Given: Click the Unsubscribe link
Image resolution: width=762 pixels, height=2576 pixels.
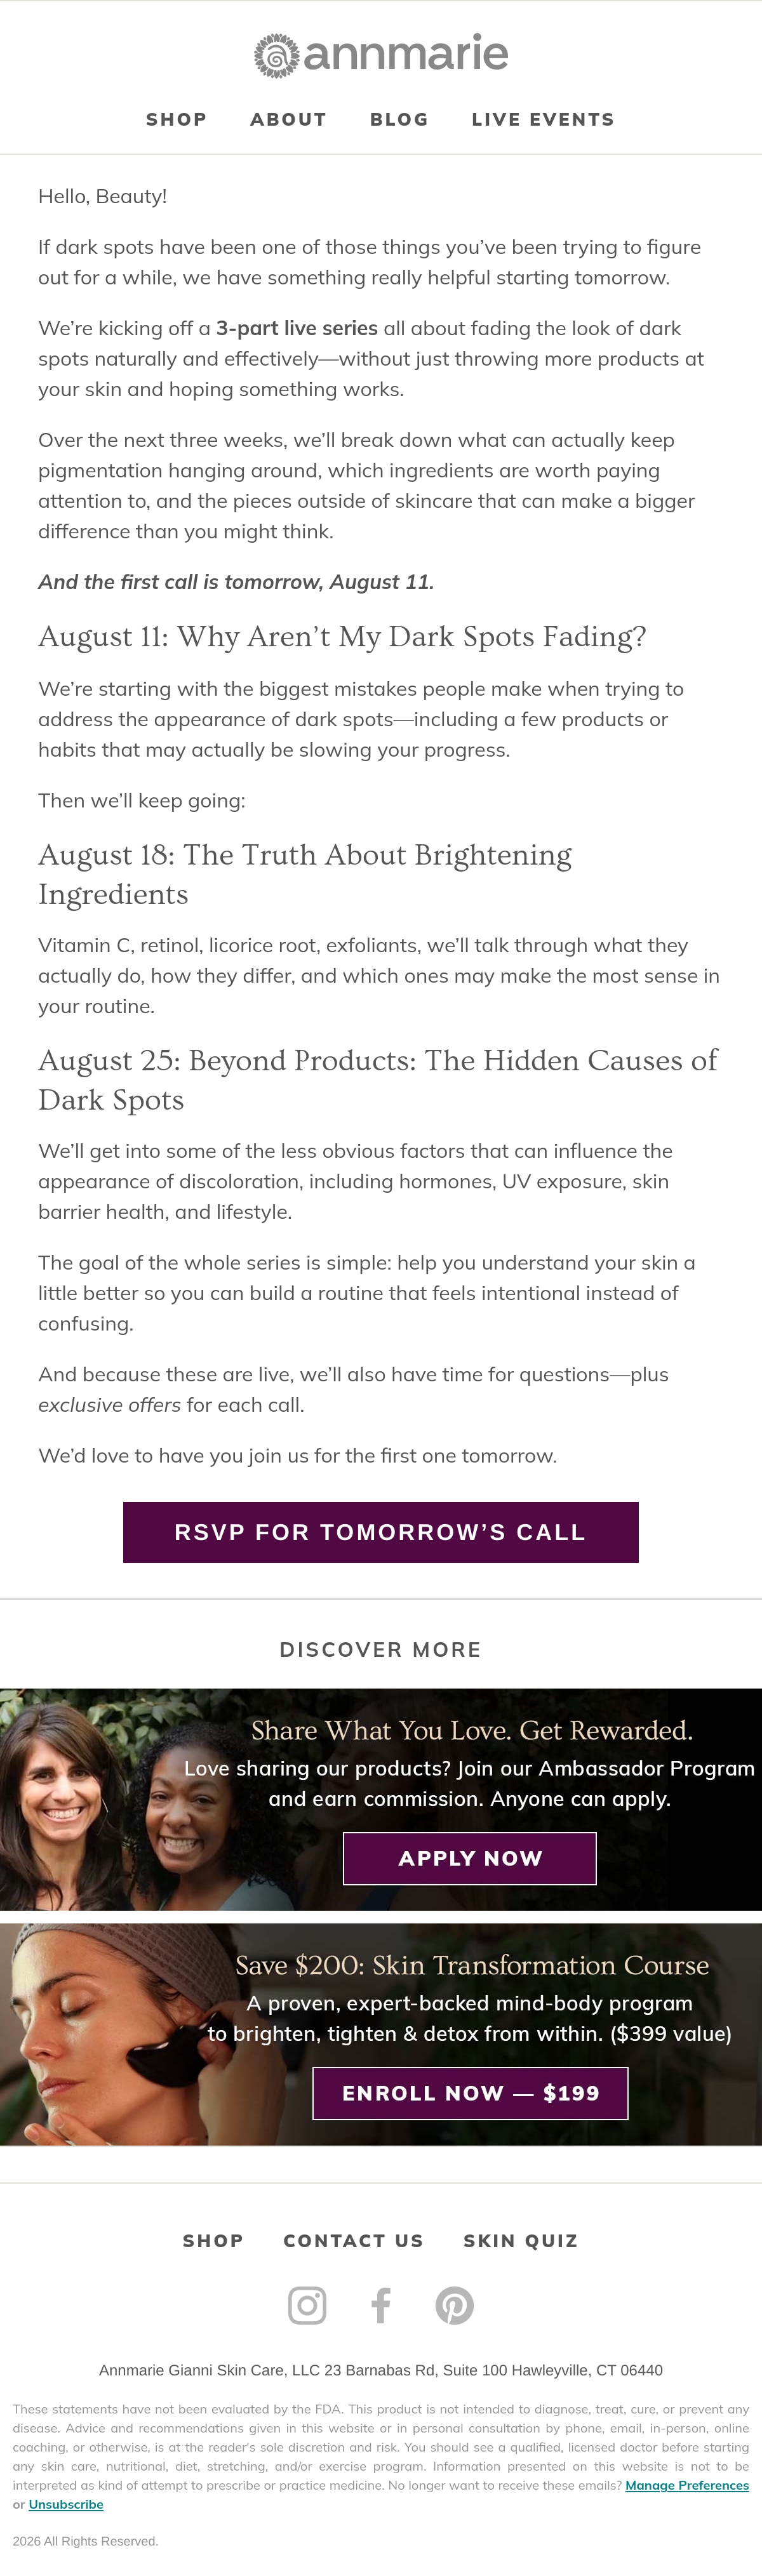Looking at the screenshot, I should tap(66, 2504).
